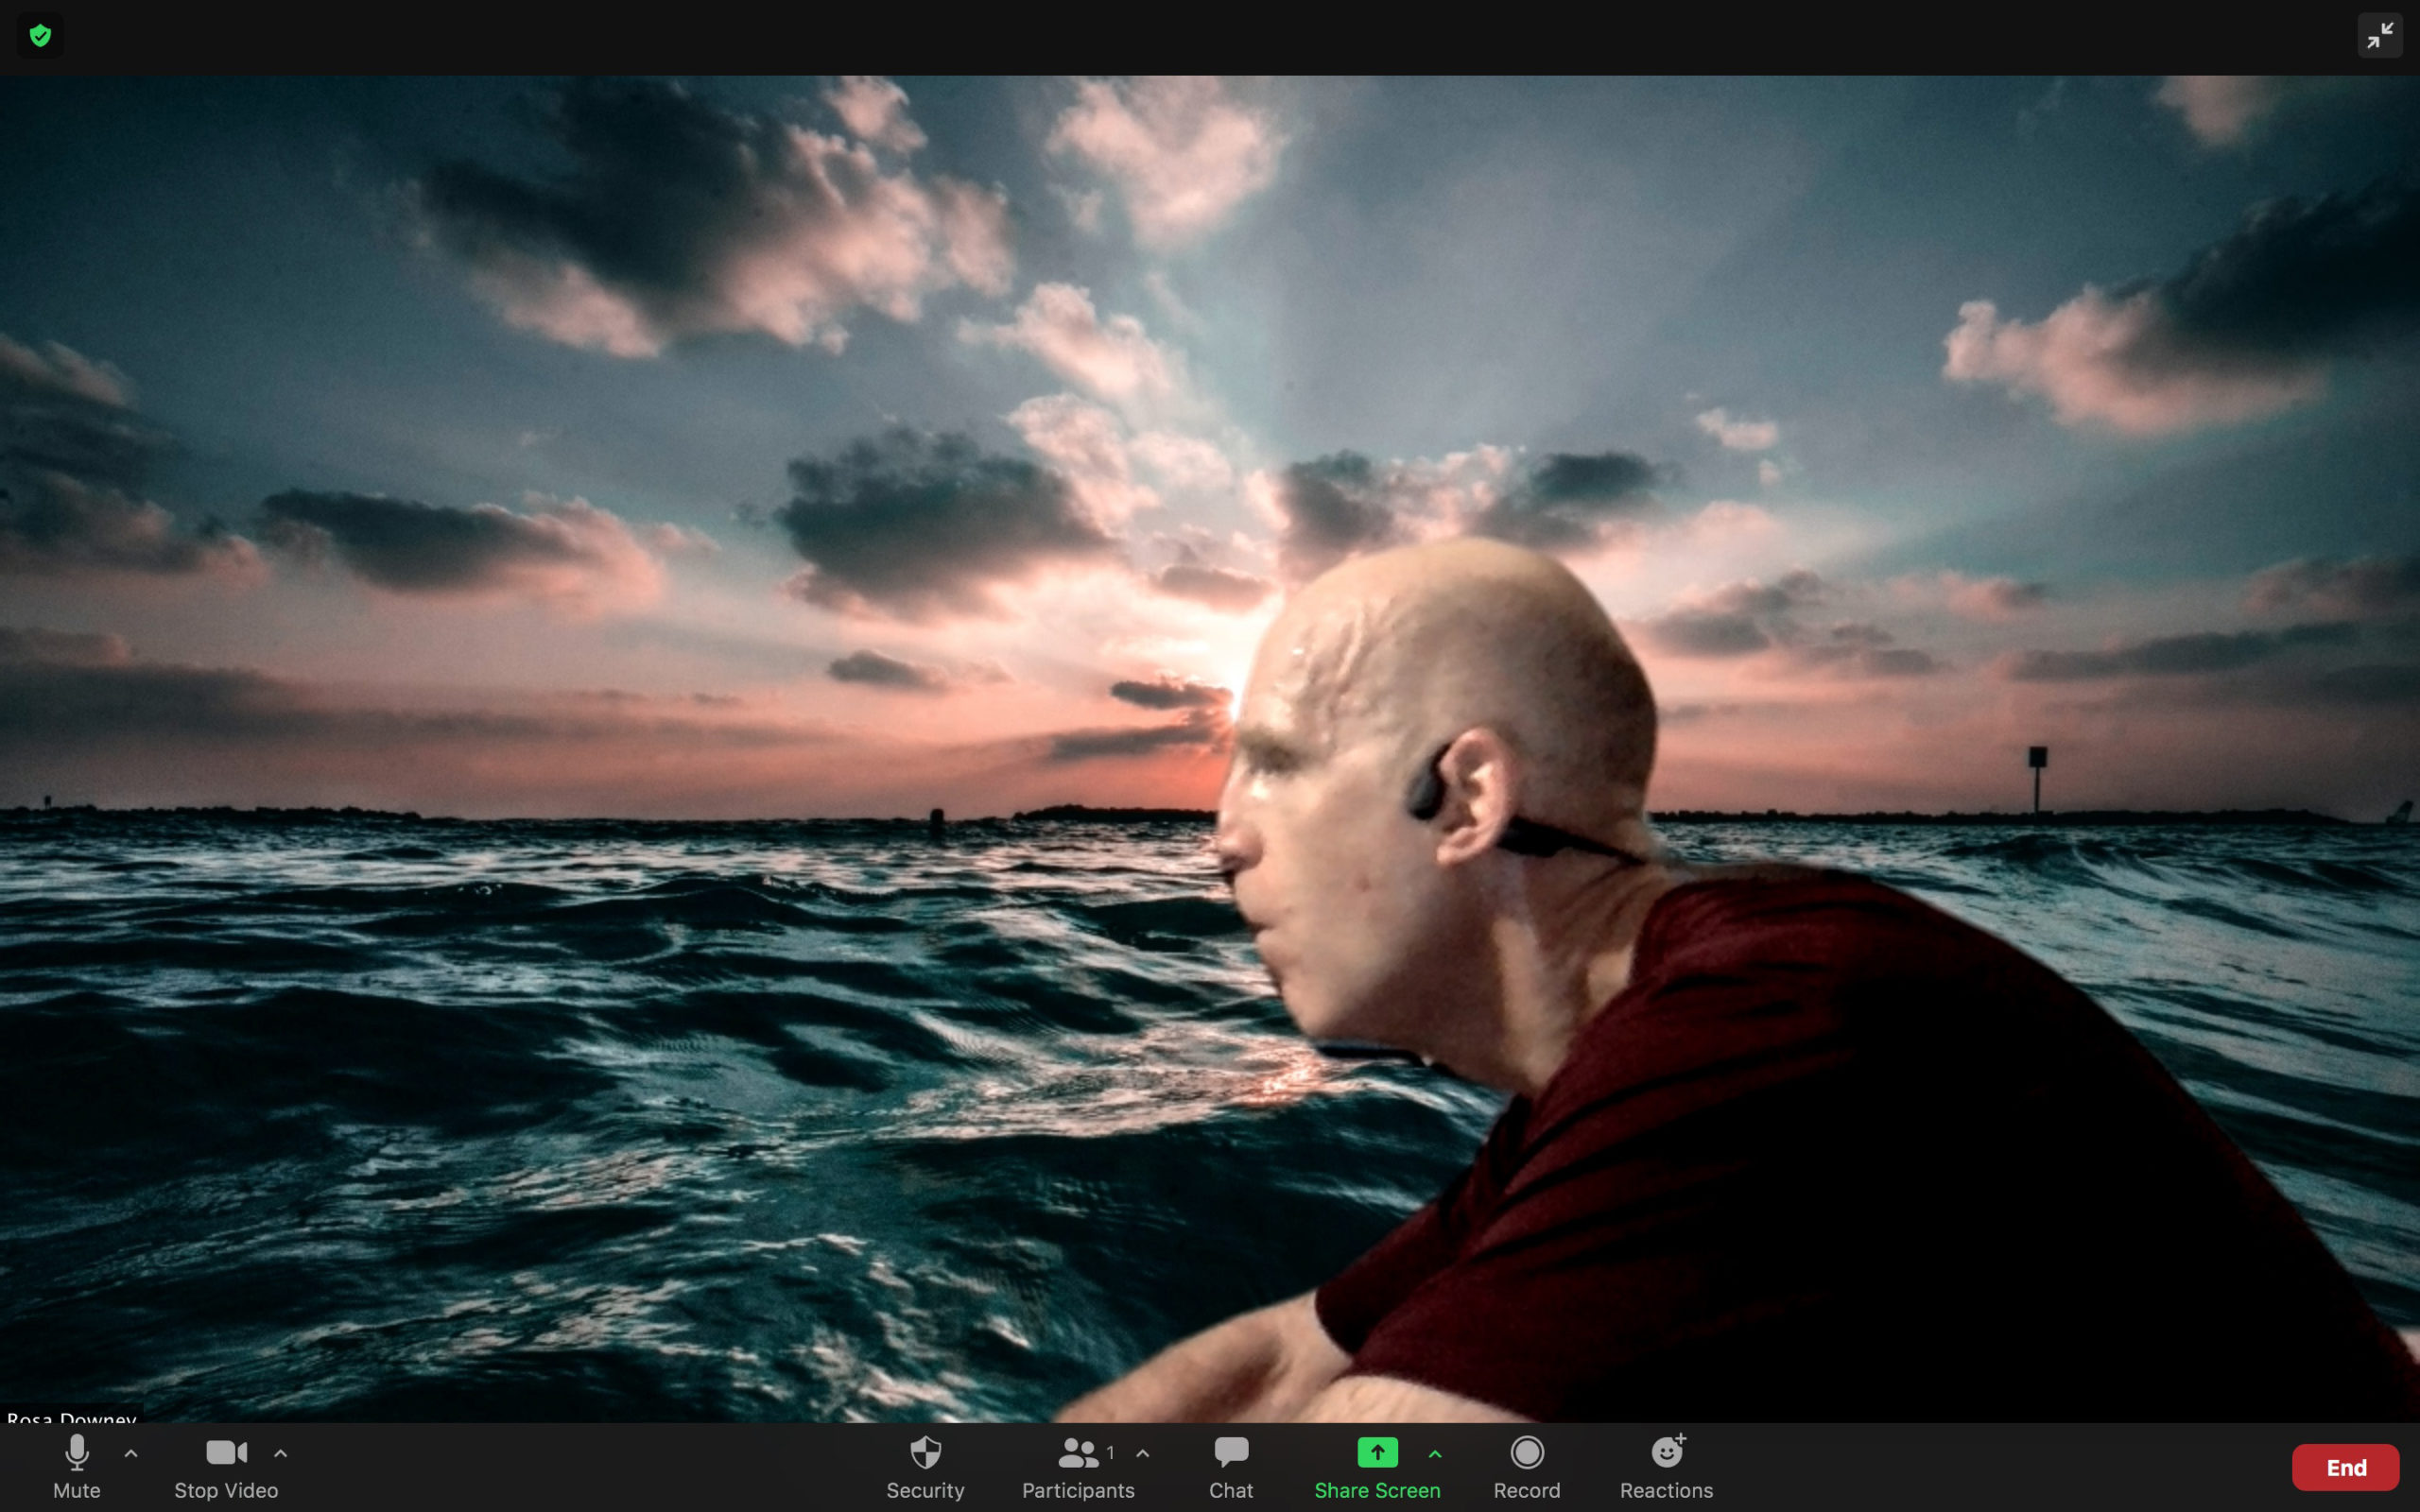
Task: Open the Security options
Action: tap(925, 1453)
